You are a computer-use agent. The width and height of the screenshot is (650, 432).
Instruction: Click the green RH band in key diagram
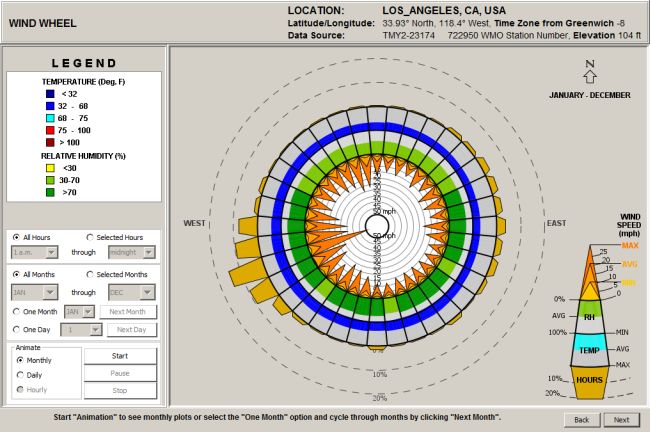[x=589, y=309]
